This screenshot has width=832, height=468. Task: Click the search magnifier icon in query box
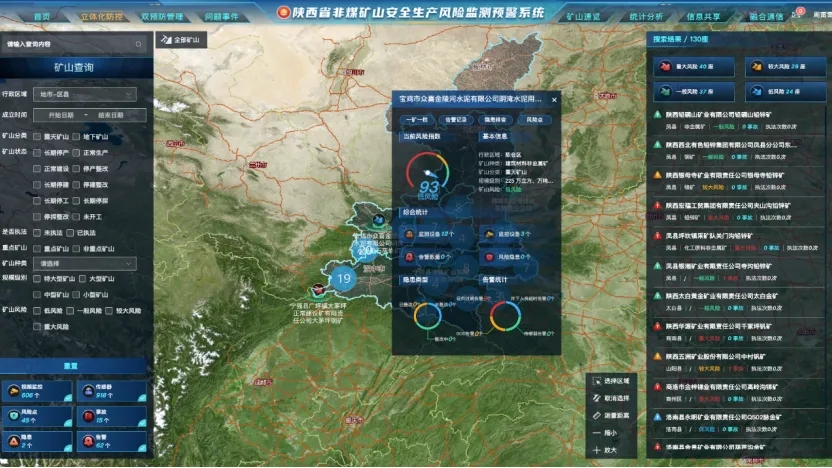click(139, 45)
